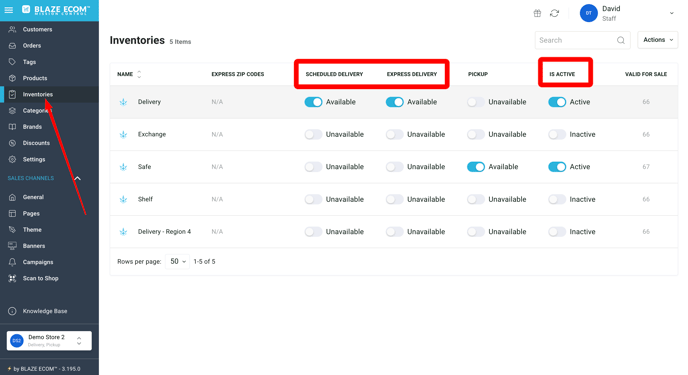The image size is (688, 375).
Task: Toggle Express Delivery for Shelf inventory
Action: (x=394, y=200)
